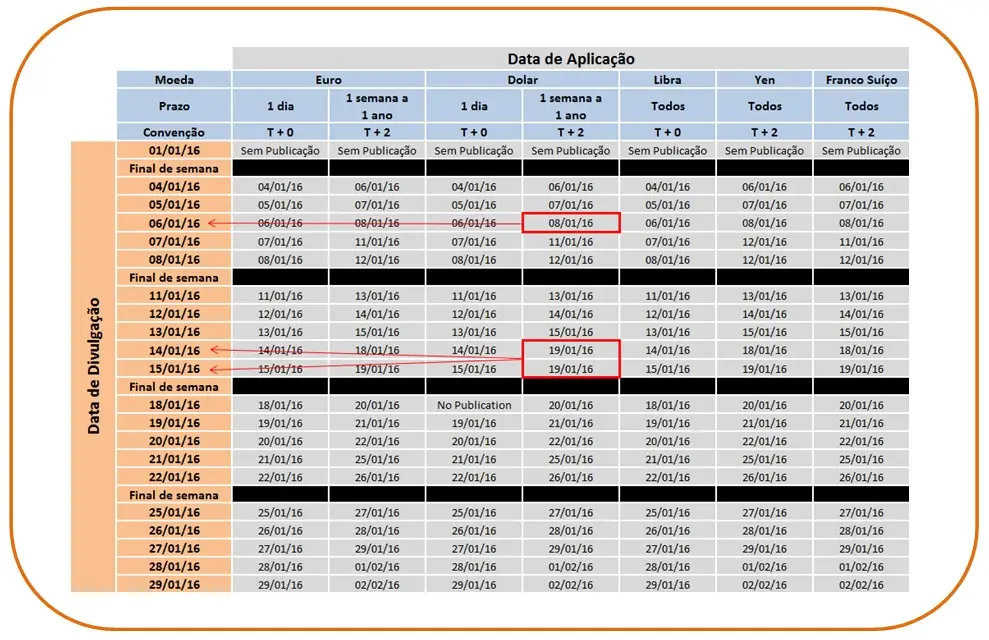Select the 14/01/16 orange row label
Screen dimensions: 989x640
click(x=174, y=350)
